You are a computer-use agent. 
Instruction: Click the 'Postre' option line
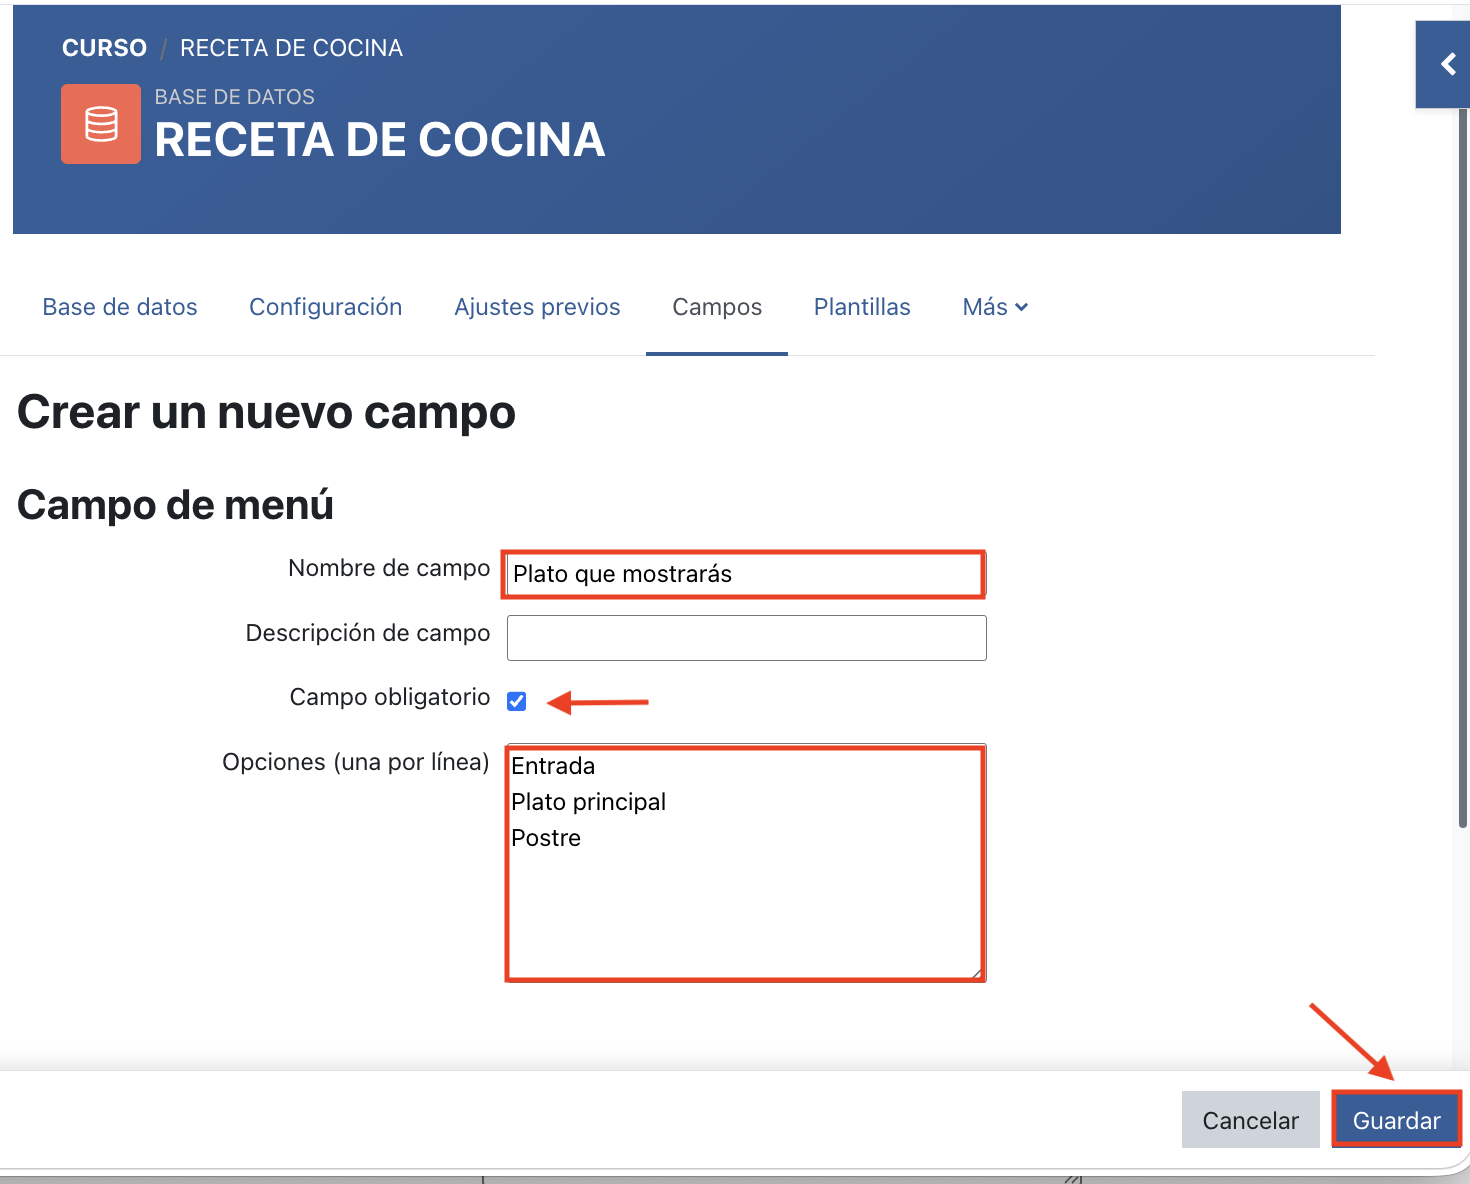pos(546,838)
